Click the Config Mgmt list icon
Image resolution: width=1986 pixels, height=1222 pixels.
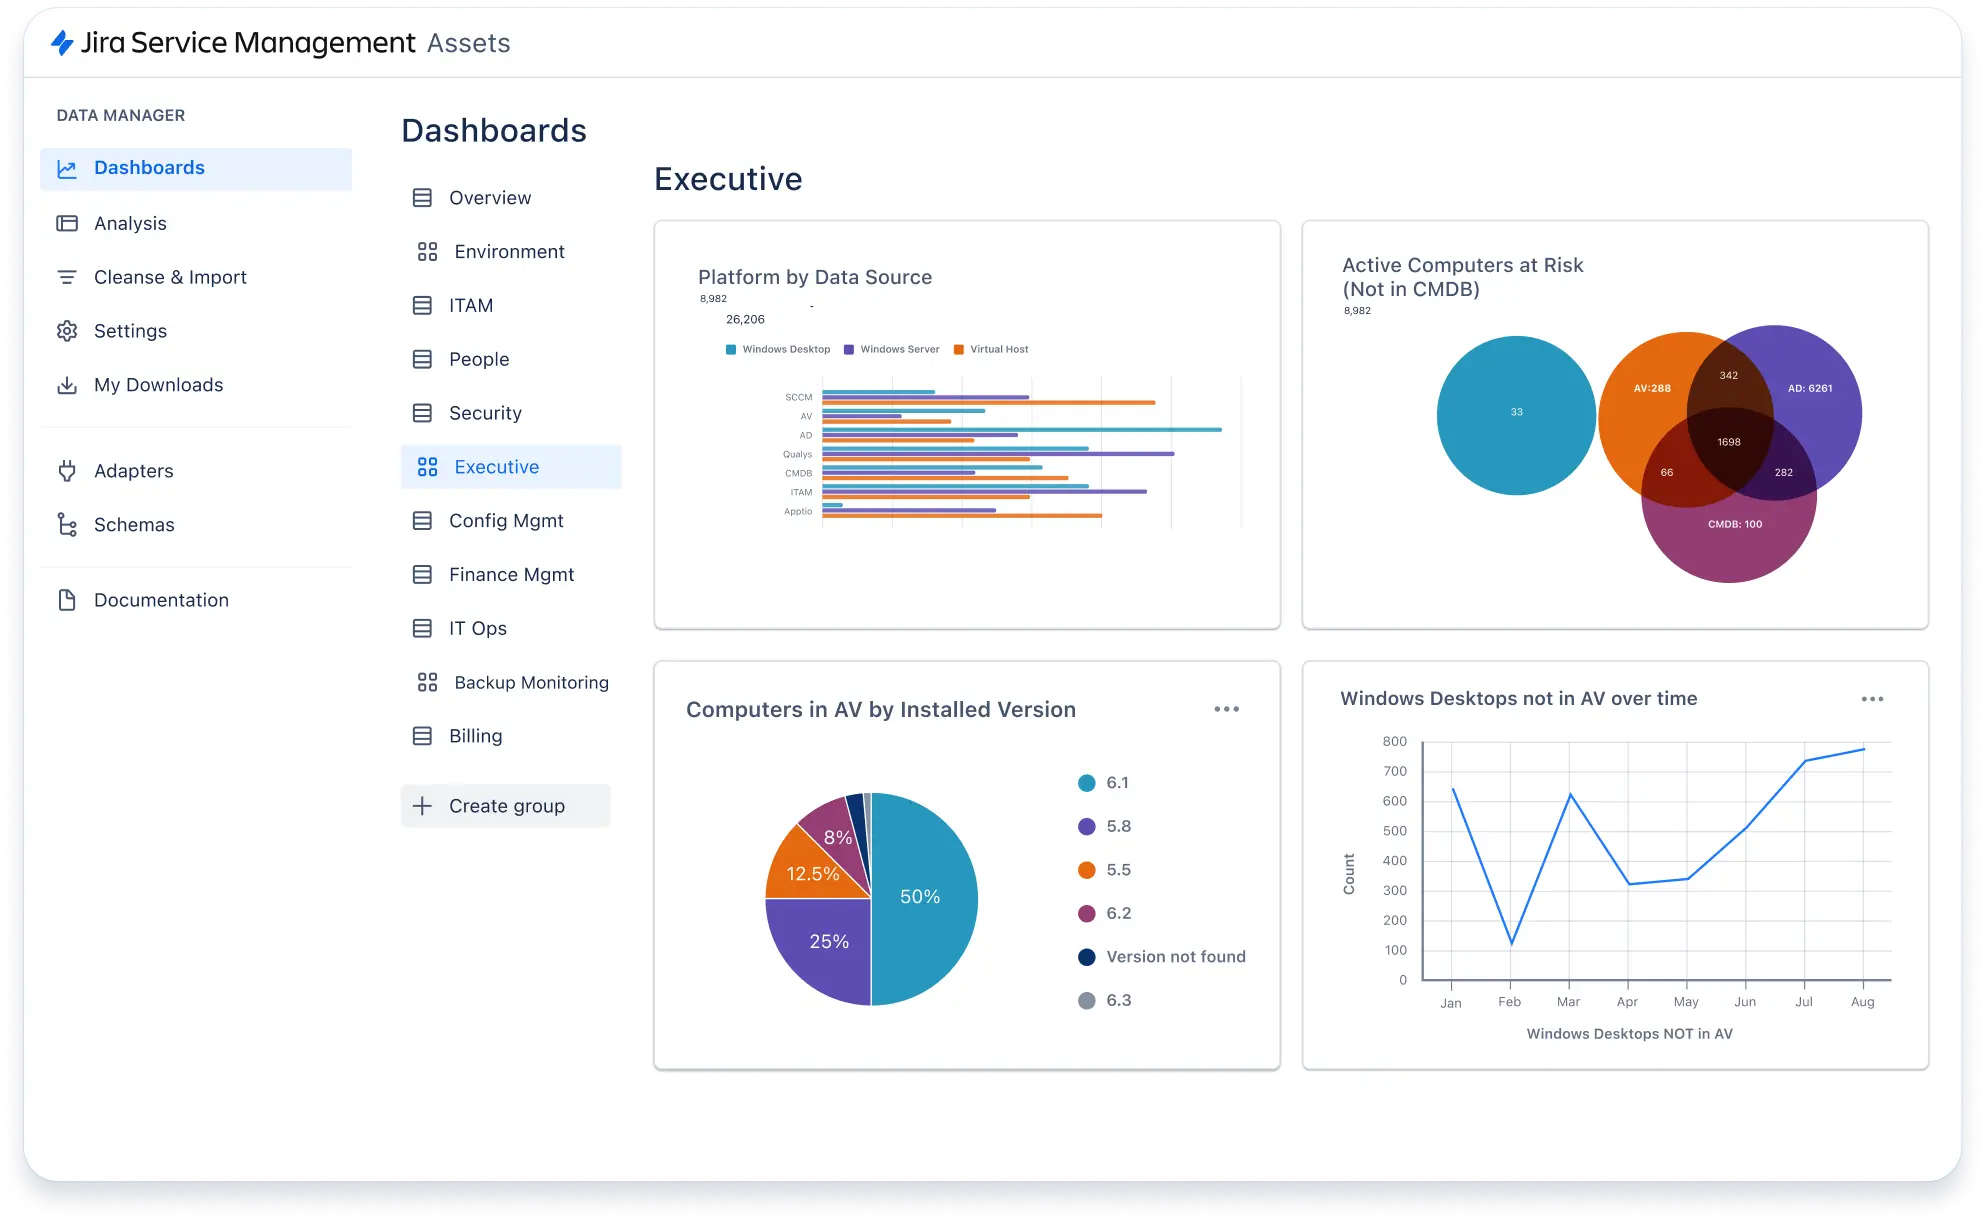pos(423,521)
